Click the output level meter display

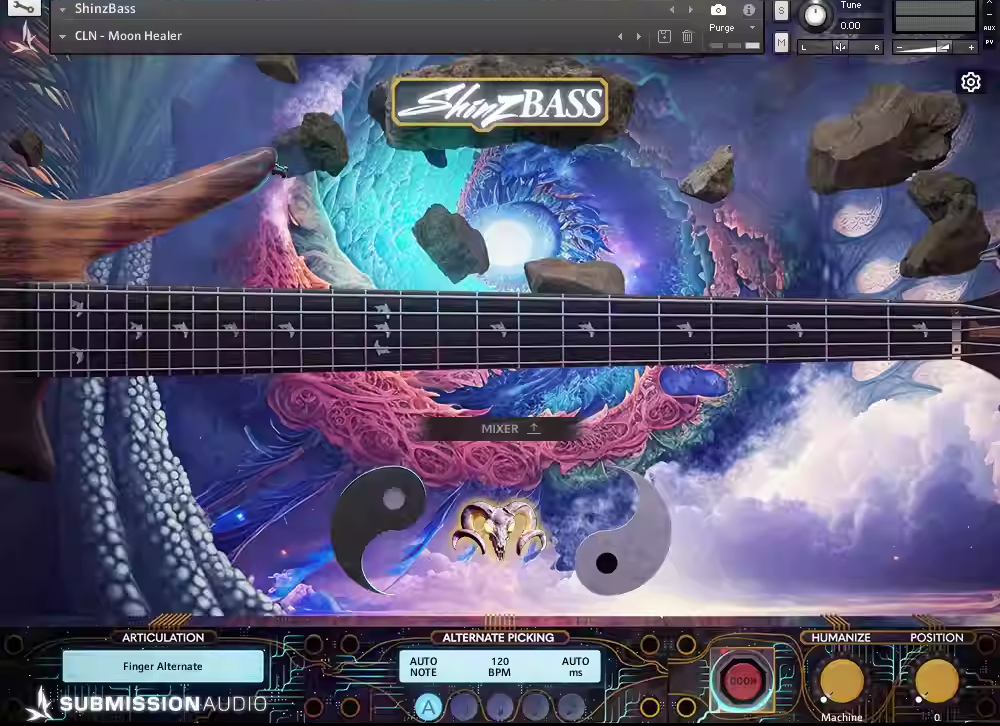(935, 17)
